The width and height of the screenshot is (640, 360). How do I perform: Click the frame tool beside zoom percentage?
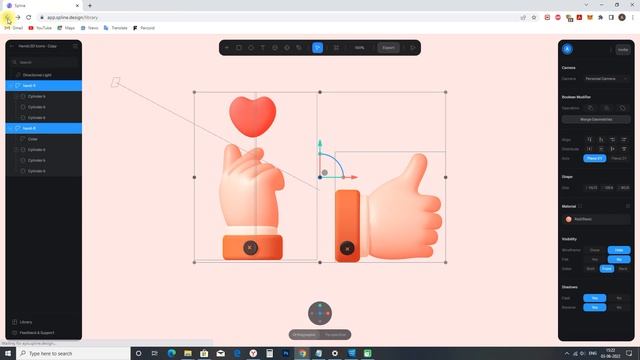(x=336, y=48)
